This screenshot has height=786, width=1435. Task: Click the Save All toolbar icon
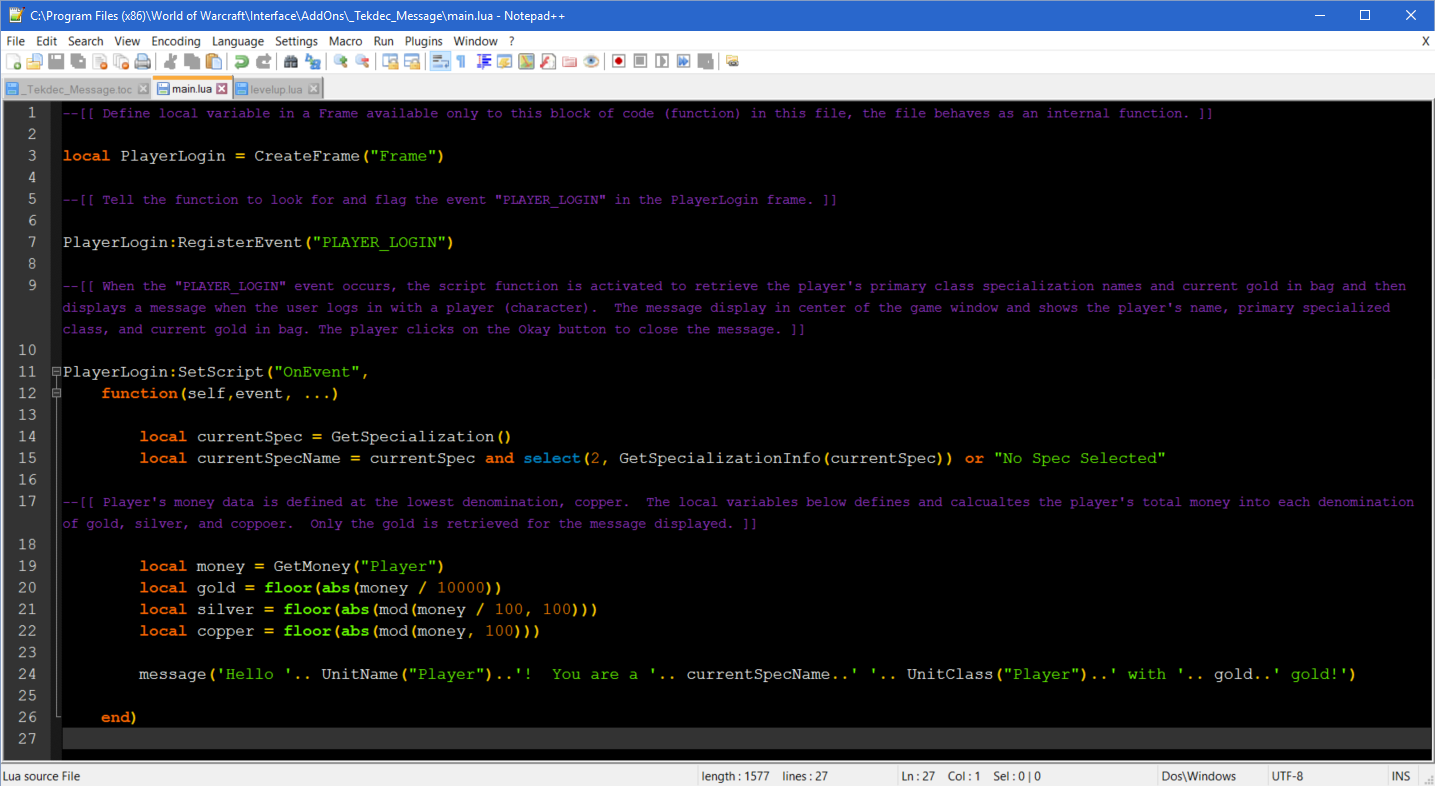(78, 61)
